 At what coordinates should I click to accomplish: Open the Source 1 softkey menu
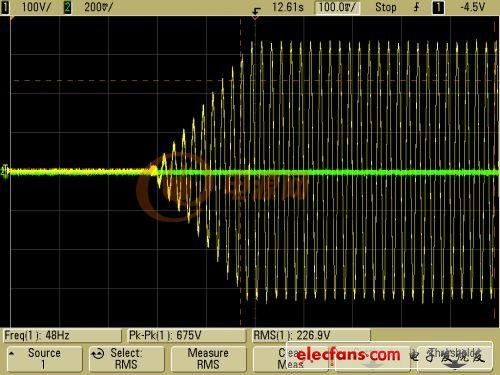45,359
